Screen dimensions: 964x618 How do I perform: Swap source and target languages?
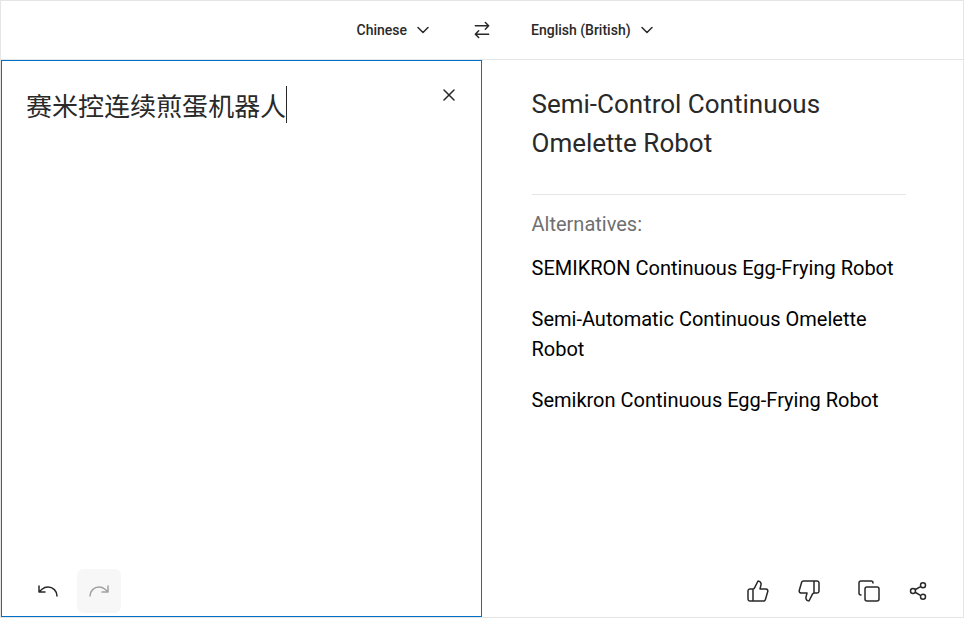click(x=482, y=30)
